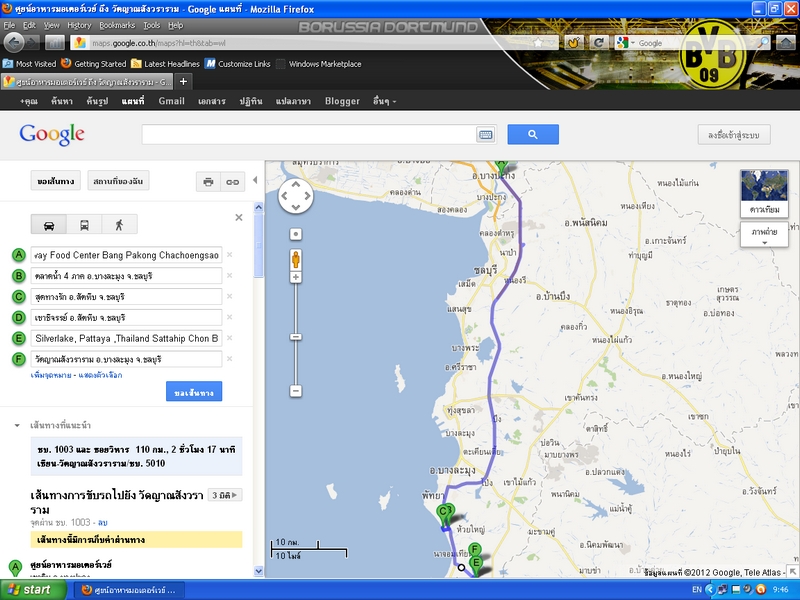Collapse the left directions panel arrow
Screen dimensions: 800x600
click(254, 181)
